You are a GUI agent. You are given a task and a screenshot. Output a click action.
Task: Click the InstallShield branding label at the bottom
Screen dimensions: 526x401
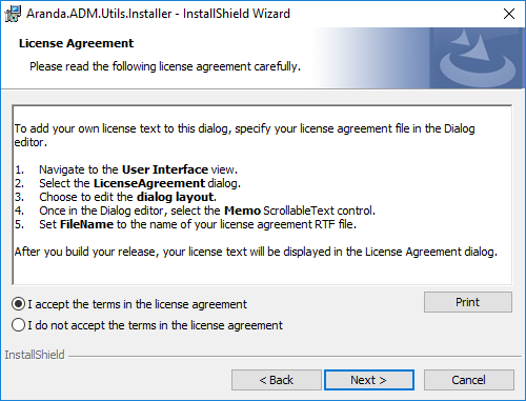click(34, 355)
